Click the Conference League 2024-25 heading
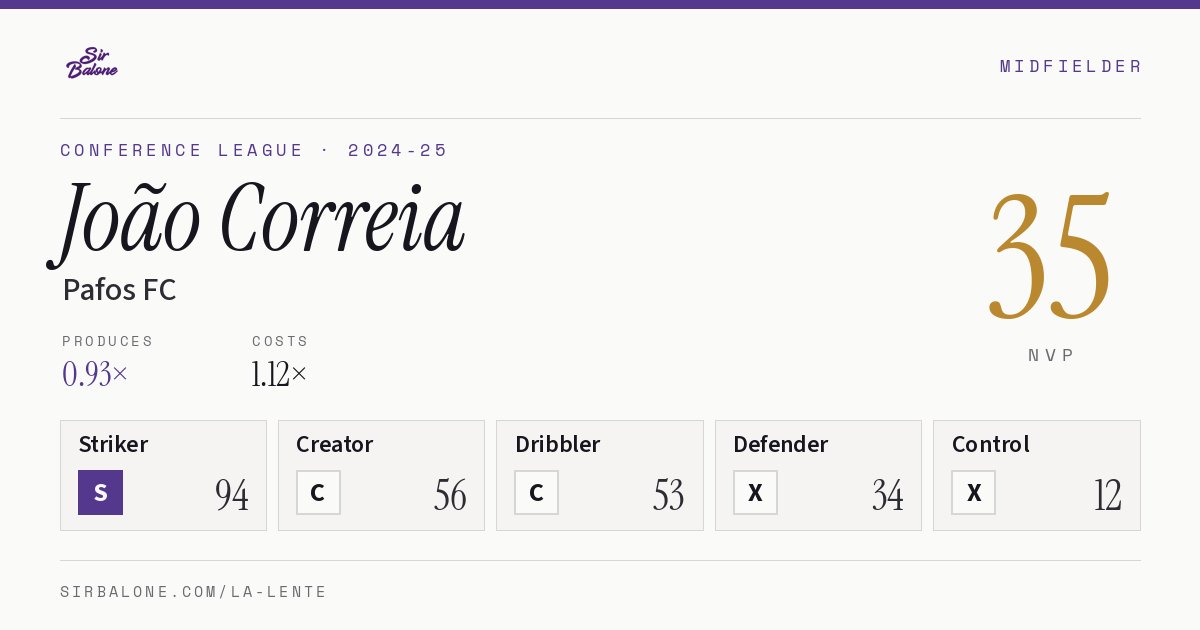This screenshot has height=630, width=1200. (254, 150)
